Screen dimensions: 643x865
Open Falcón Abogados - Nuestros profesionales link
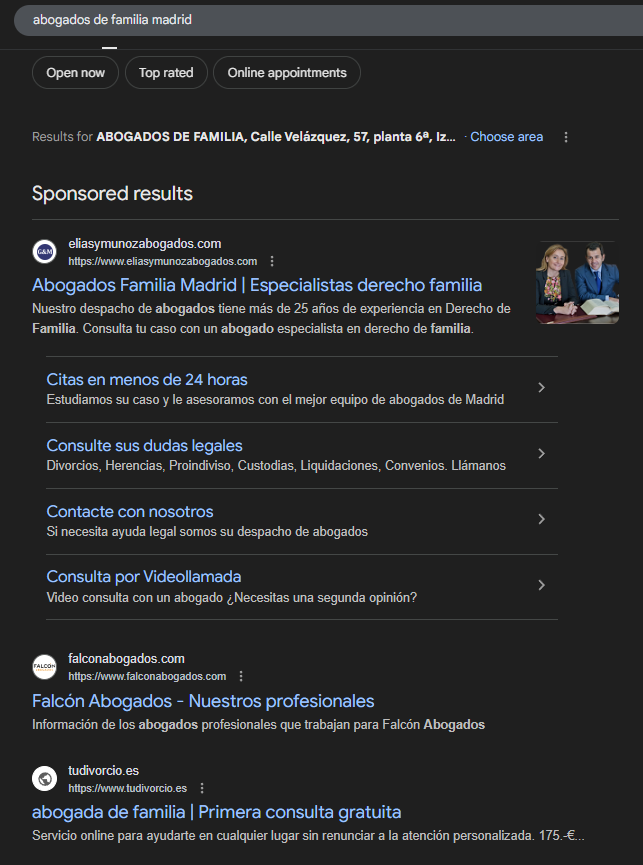[203, 701]
